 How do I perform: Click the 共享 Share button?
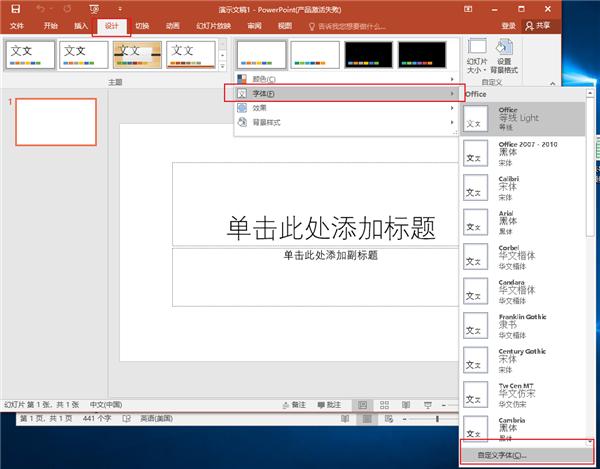click(538, 26)
